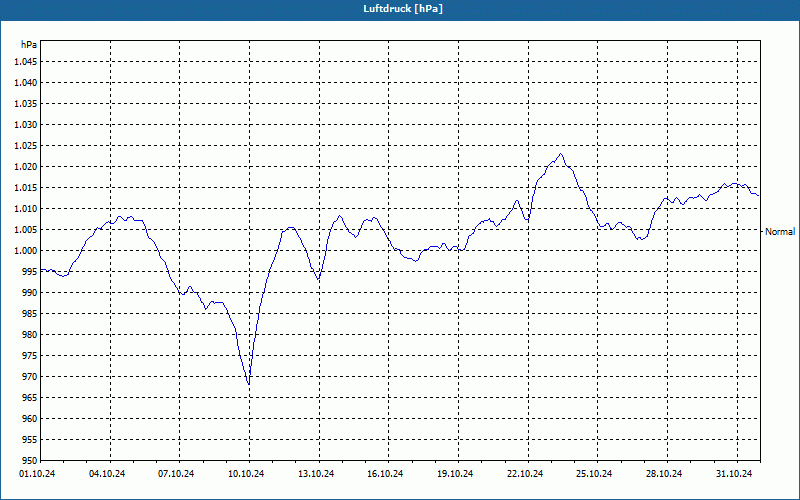Click the Luftdruck [hPa] chart title
800x500 pixels.
[403, 9]
